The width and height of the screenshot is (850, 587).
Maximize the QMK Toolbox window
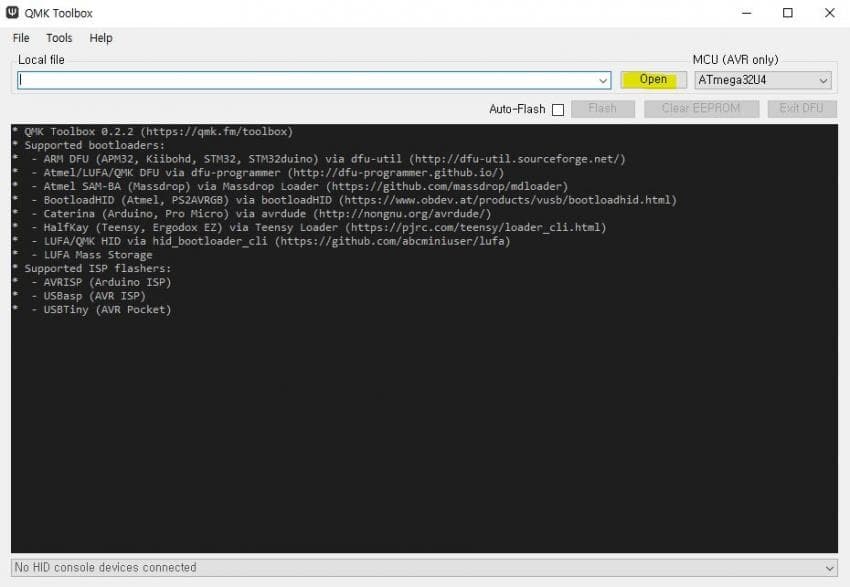[x=788, y=13]
